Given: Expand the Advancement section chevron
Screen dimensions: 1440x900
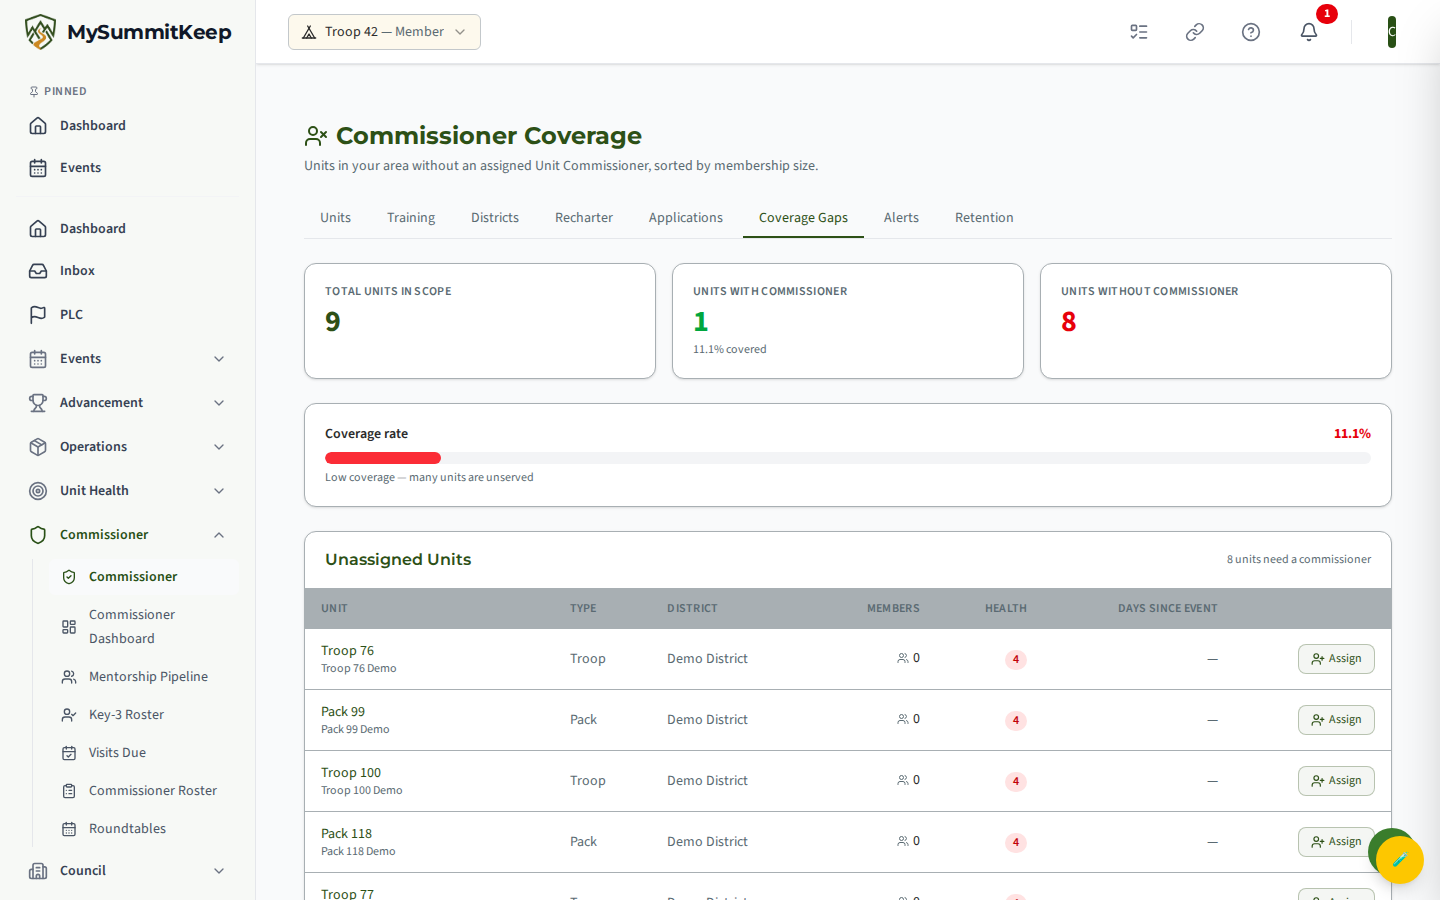Looking at the screenshot, I should [219, 403].
